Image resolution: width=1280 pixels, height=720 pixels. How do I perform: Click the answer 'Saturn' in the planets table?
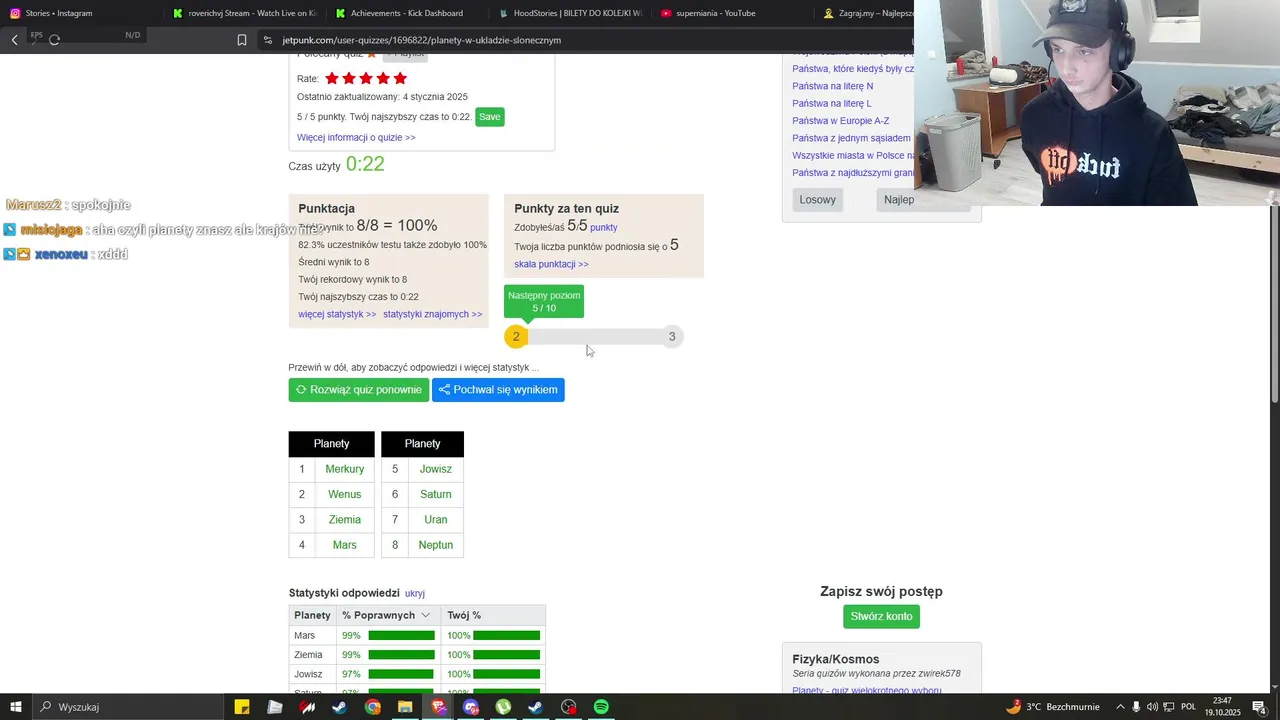[x=436, y=494]
